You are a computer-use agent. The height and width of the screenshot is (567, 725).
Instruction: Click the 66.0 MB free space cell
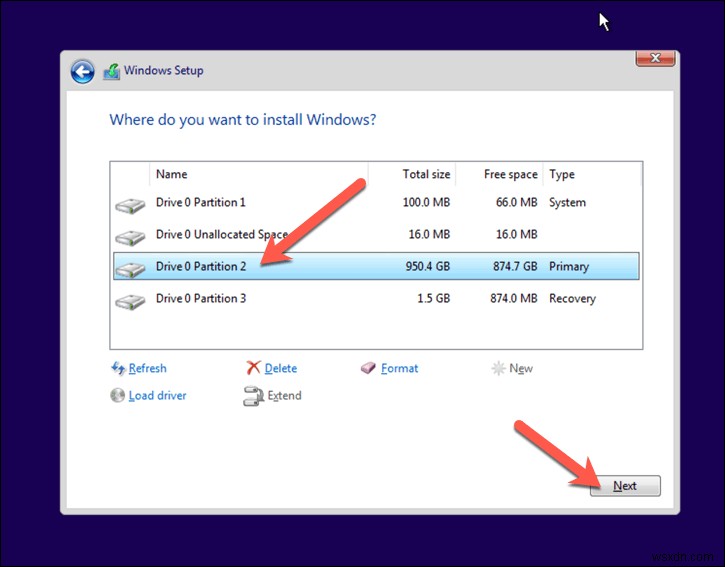click(516, 202)
